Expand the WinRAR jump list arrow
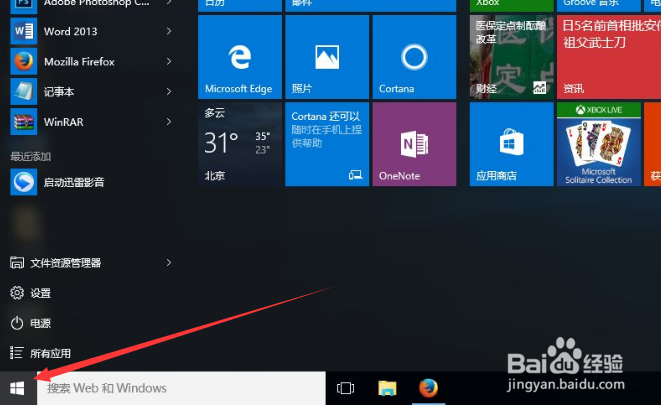Screen dimensions: 661x407 [169, 122]
